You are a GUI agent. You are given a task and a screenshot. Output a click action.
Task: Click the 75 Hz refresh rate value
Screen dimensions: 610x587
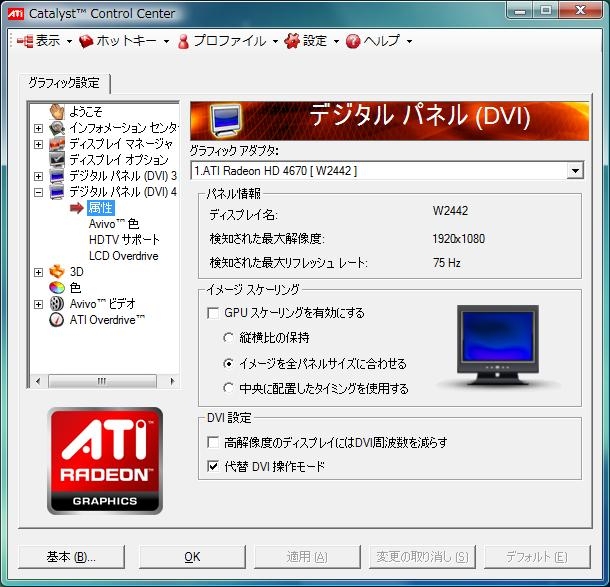pos(447,263)
